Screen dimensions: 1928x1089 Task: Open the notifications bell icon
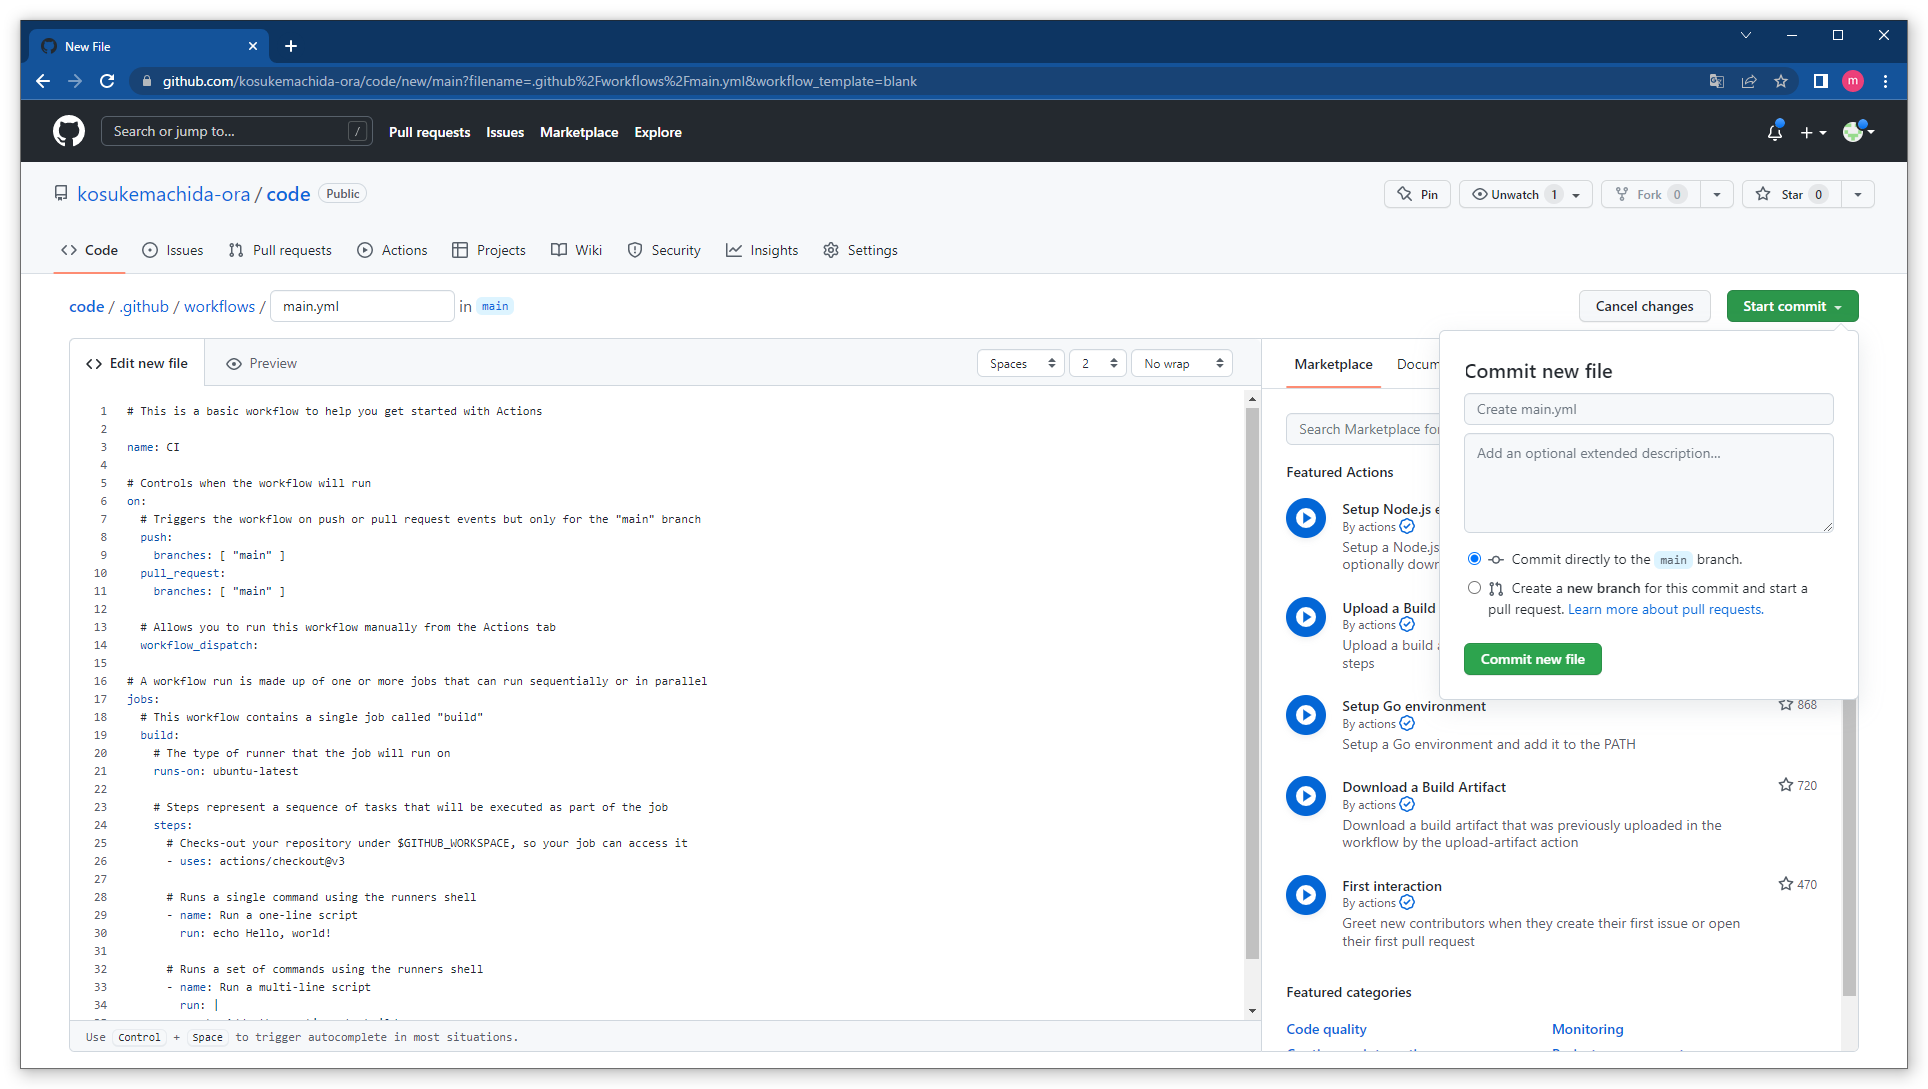click(1774, 132)
